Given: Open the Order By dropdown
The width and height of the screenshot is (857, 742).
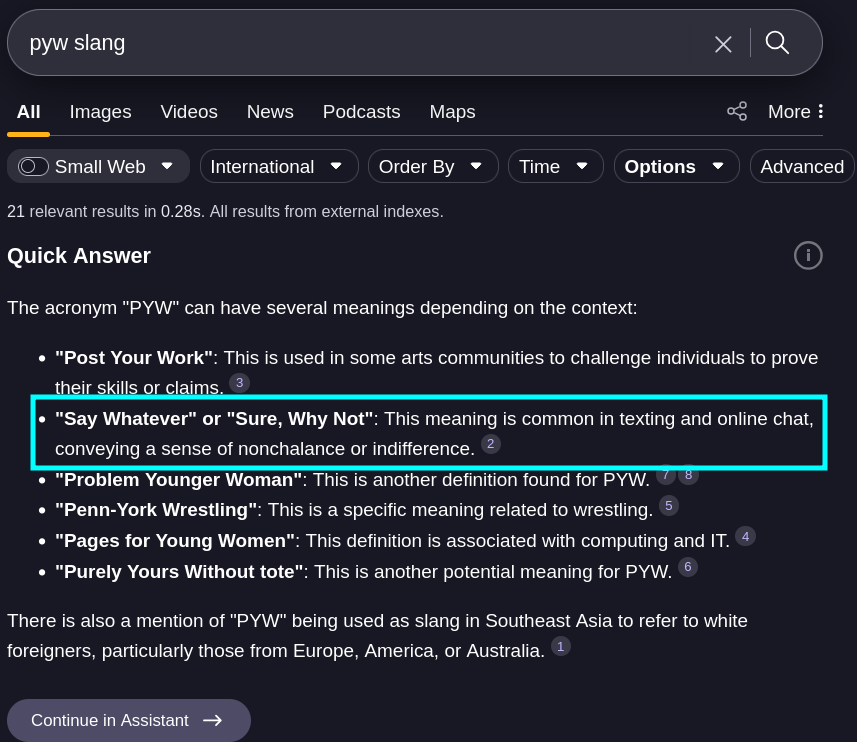Looking at the screenshot, I should 432,166.
